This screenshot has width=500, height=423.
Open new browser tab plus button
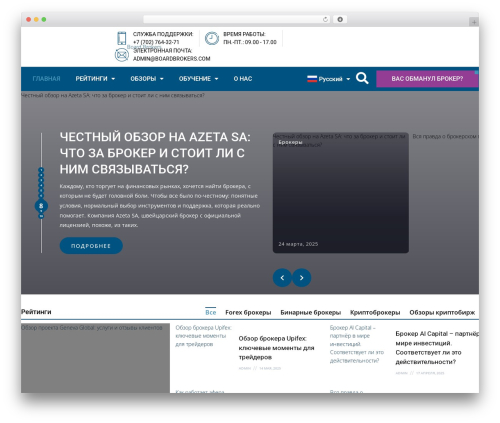[474, 22]
